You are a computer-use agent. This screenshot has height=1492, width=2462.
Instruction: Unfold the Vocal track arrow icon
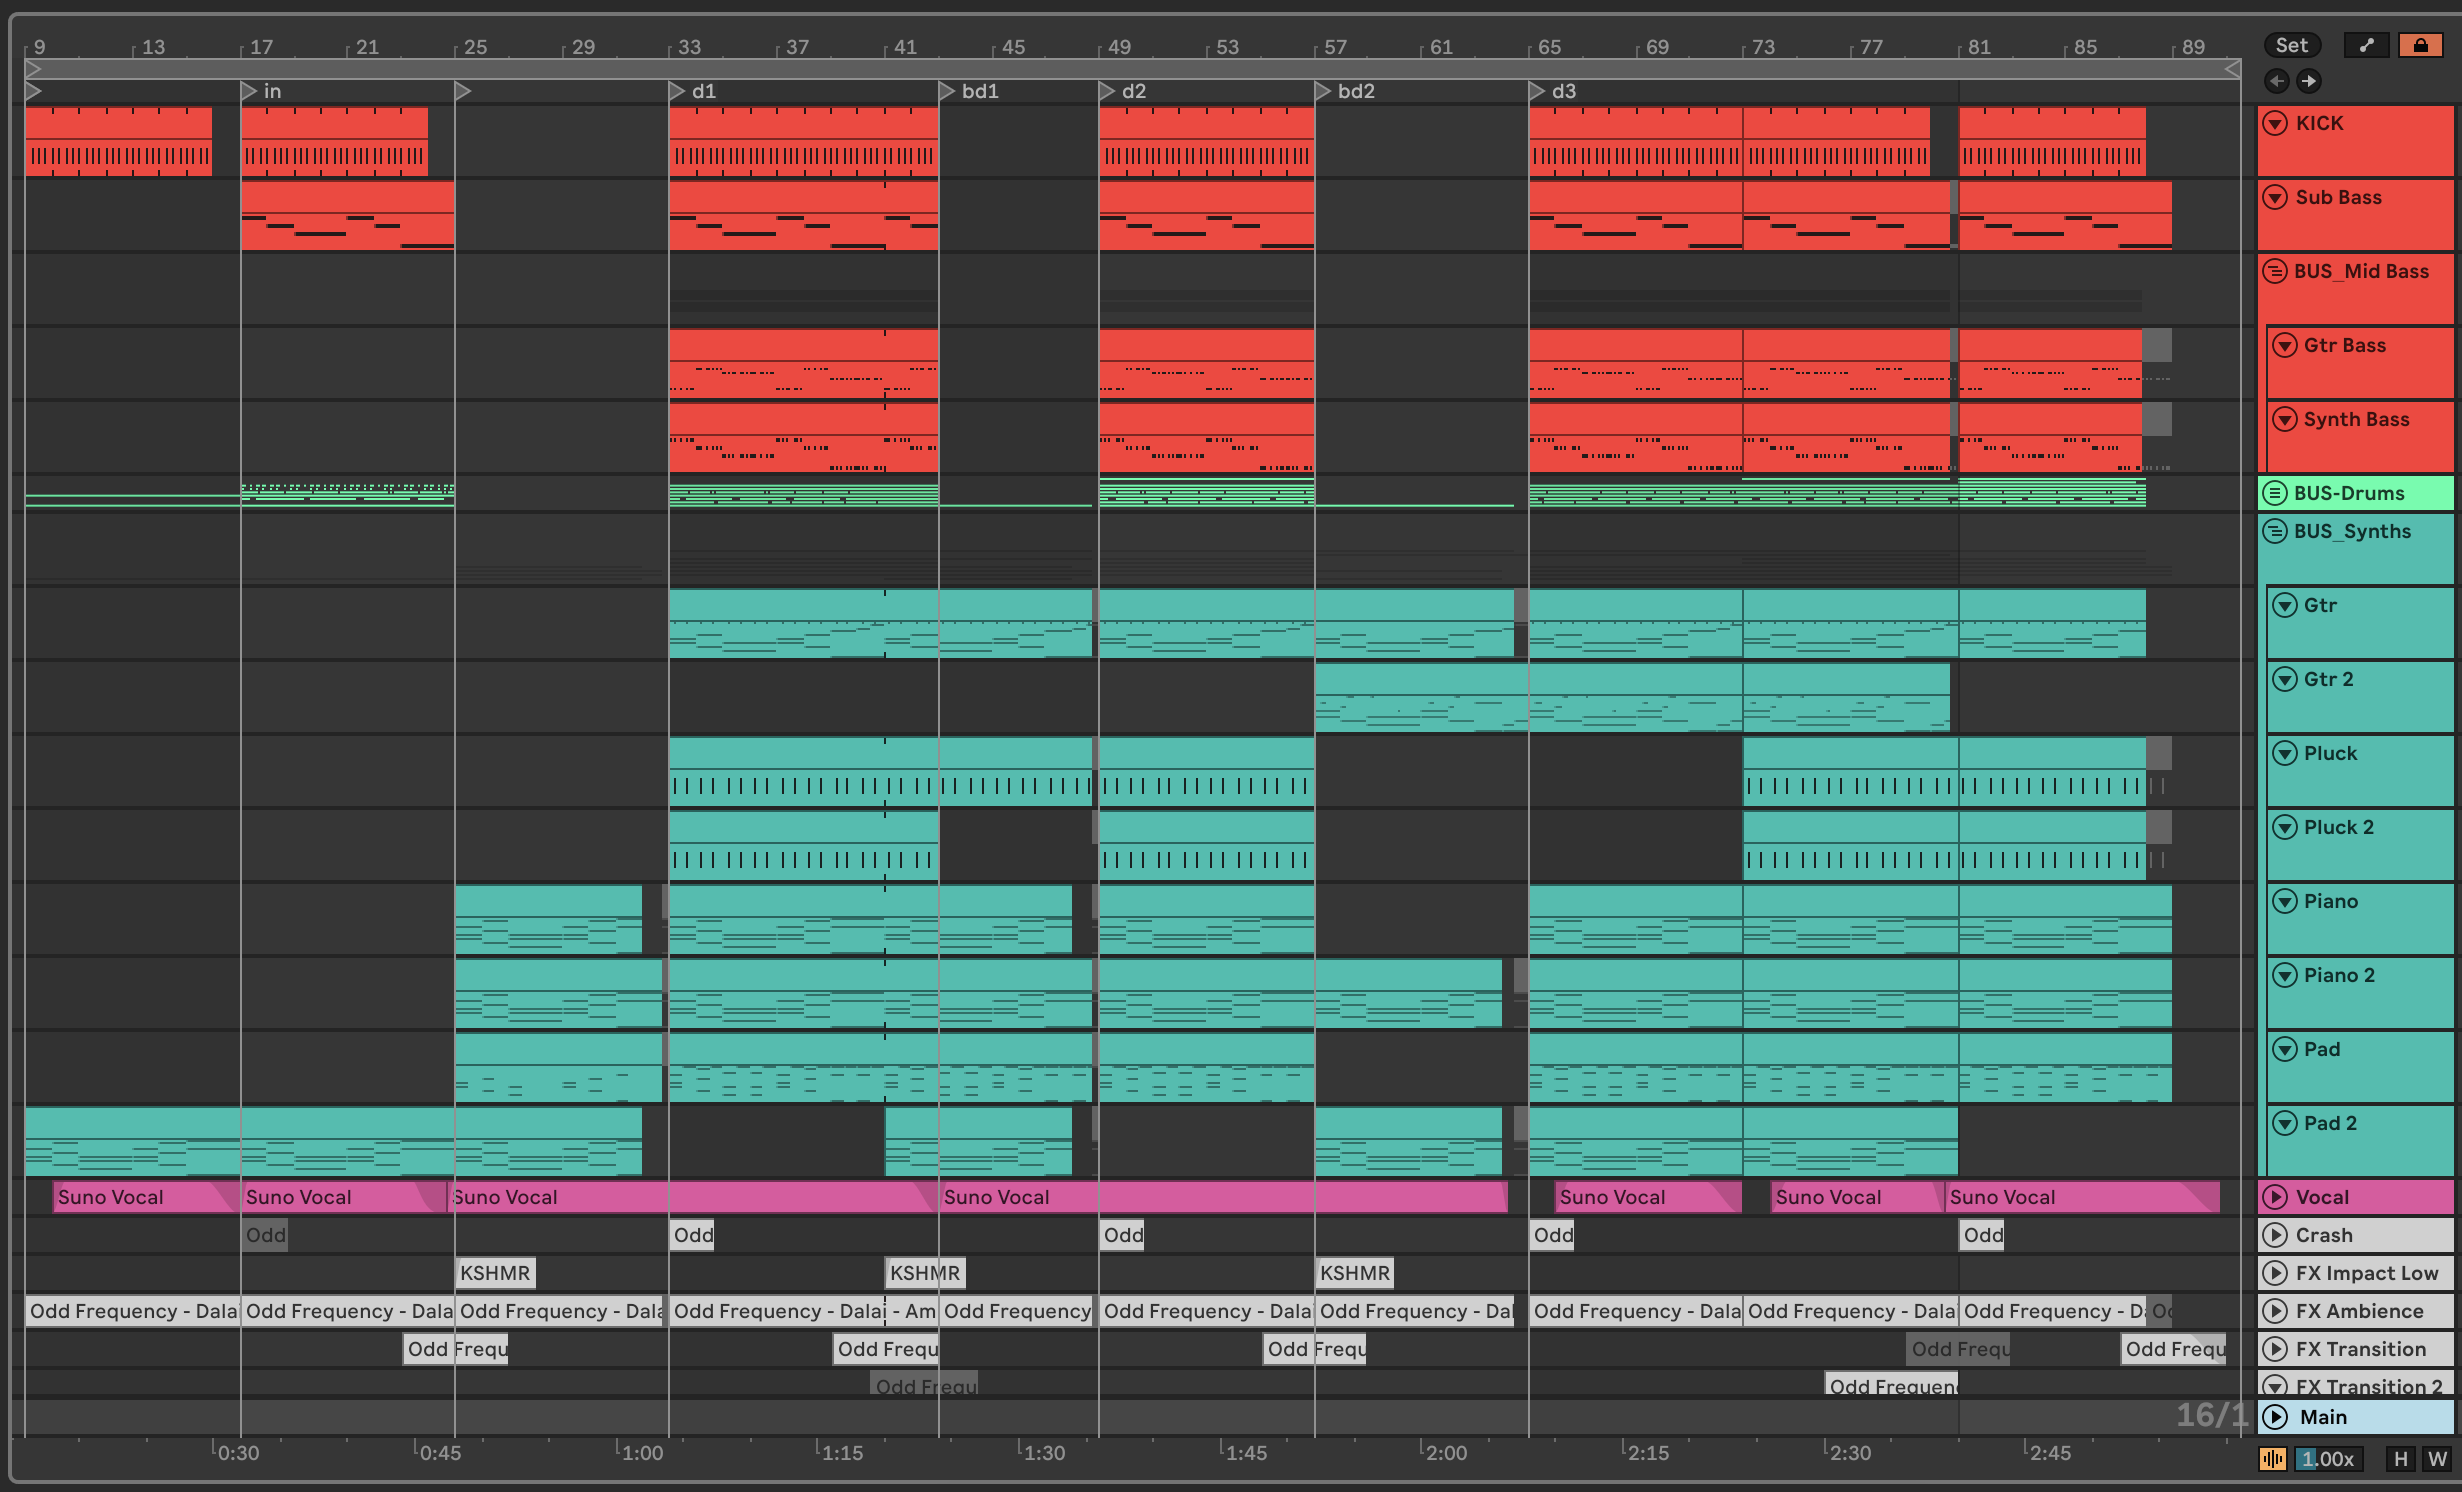pos(2275,1197)
